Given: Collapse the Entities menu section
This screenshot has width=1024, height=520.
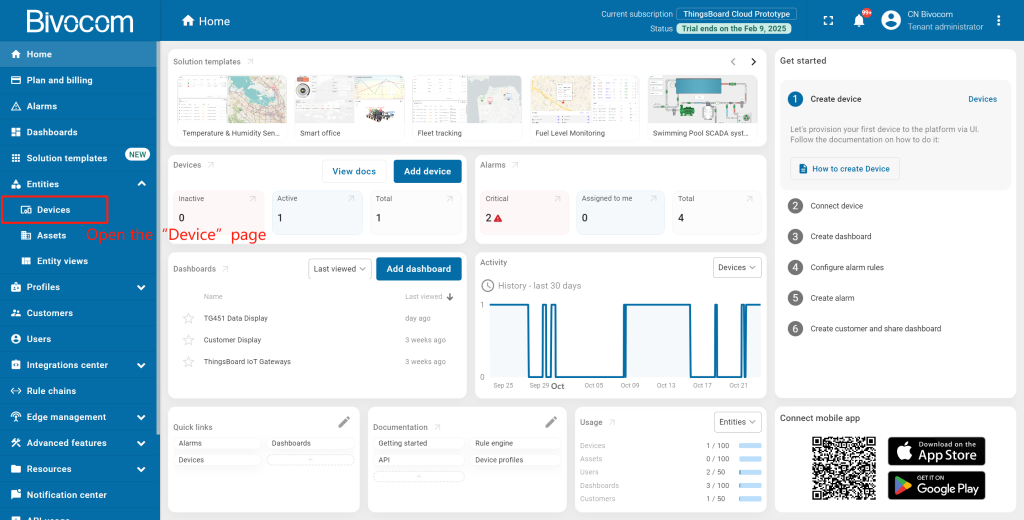Looking at the screenshot, I should [141, 184].
